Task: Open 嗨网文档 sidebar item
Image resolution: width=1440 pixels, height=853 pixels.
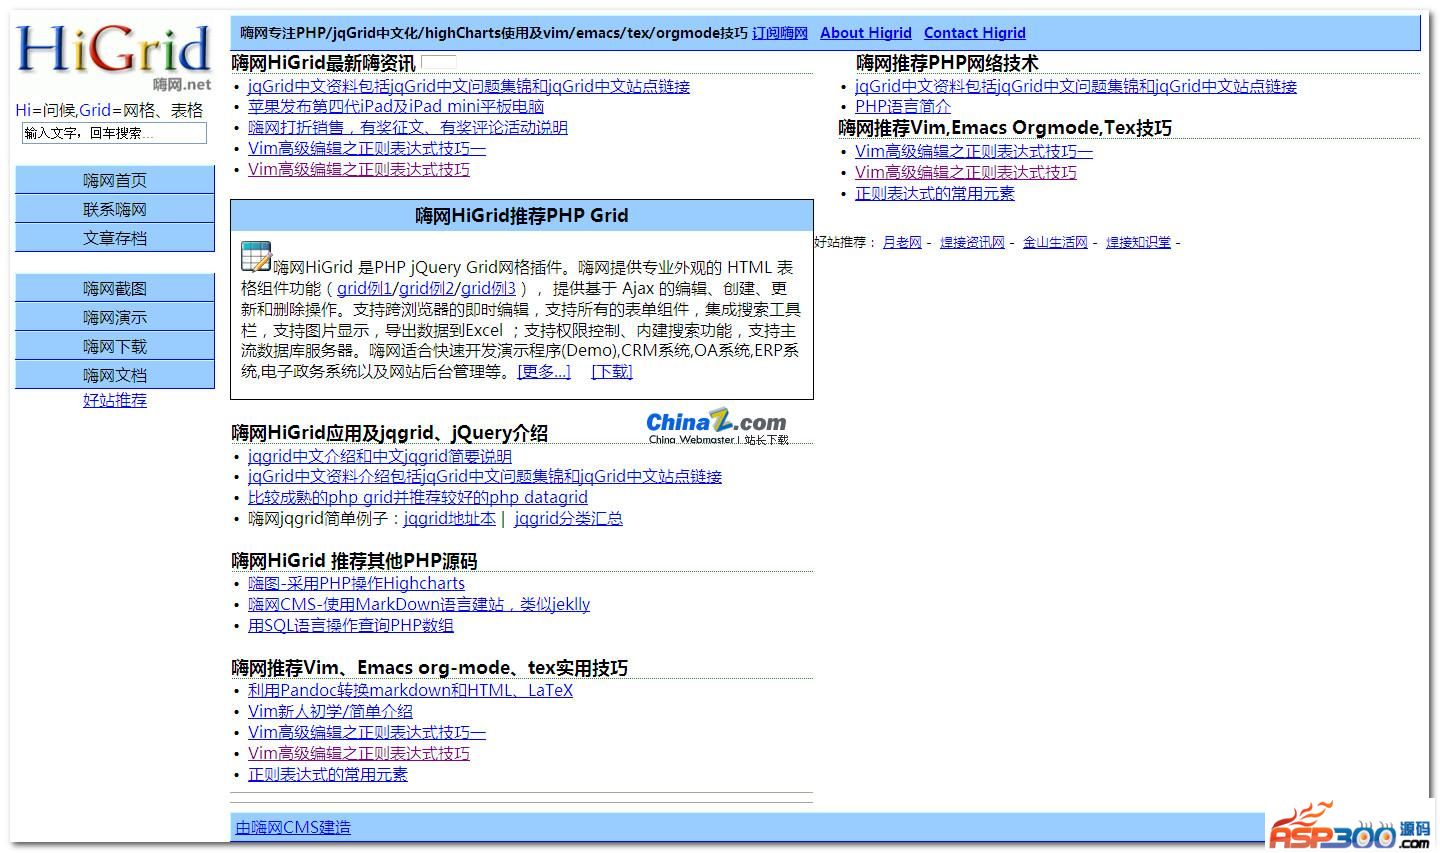Action: (115, 375)
